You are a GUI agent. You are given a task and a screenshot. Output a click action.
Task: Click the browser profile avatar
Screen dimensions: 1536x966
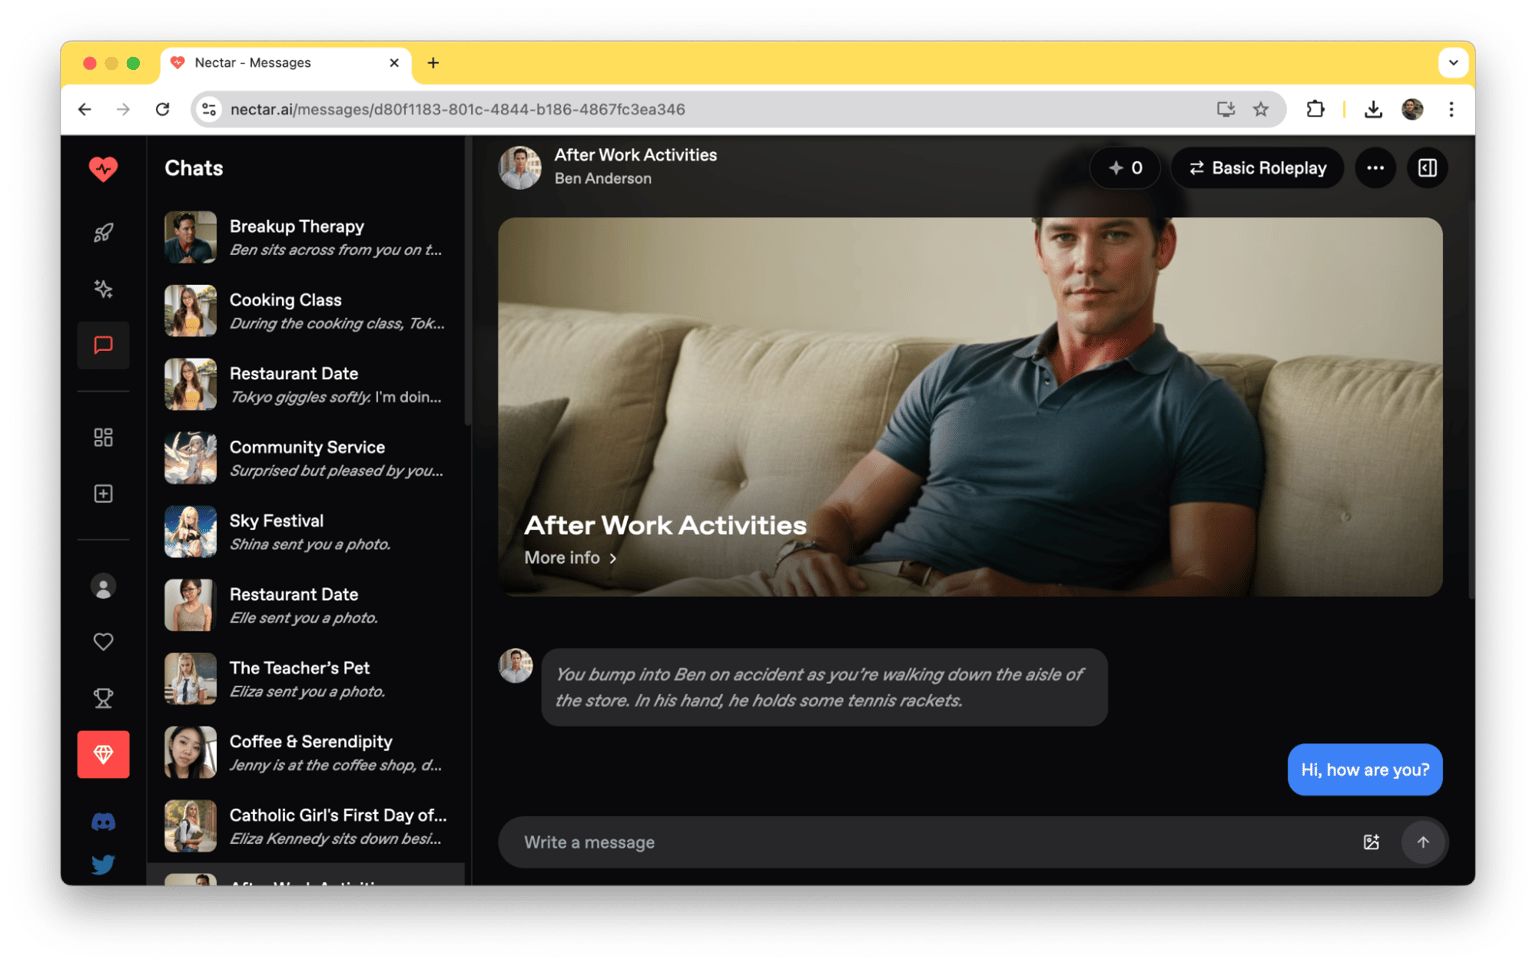(1412, 109)
